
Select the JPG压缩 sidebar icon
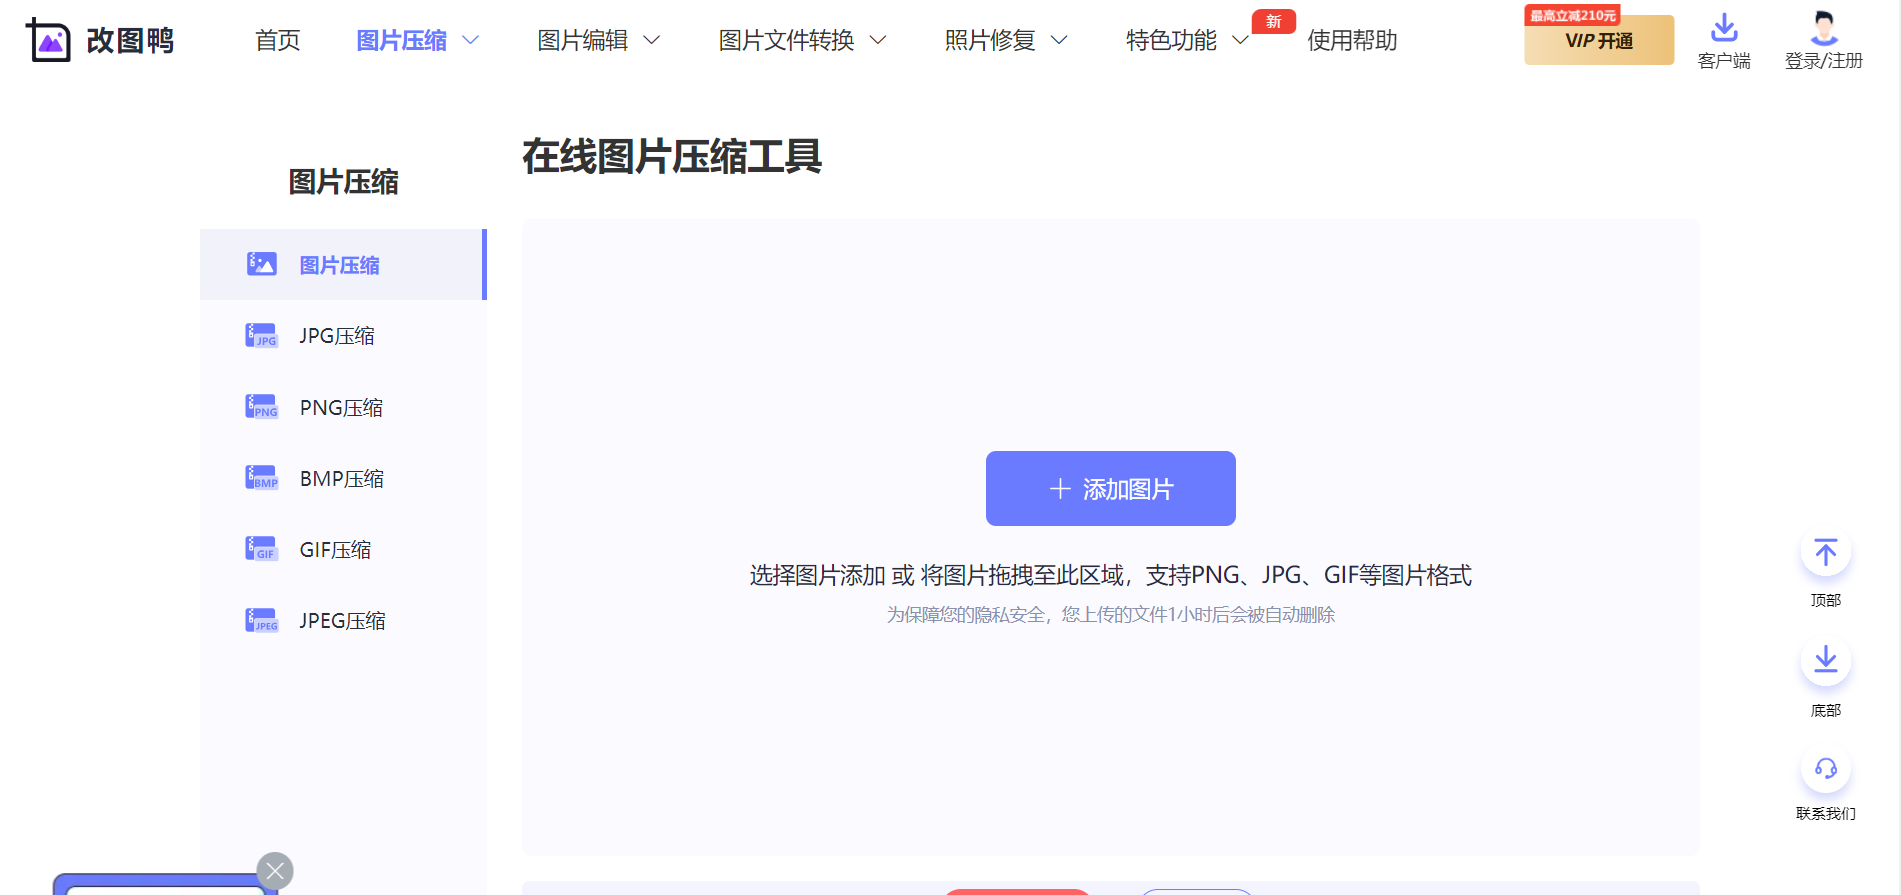(262, 336)
